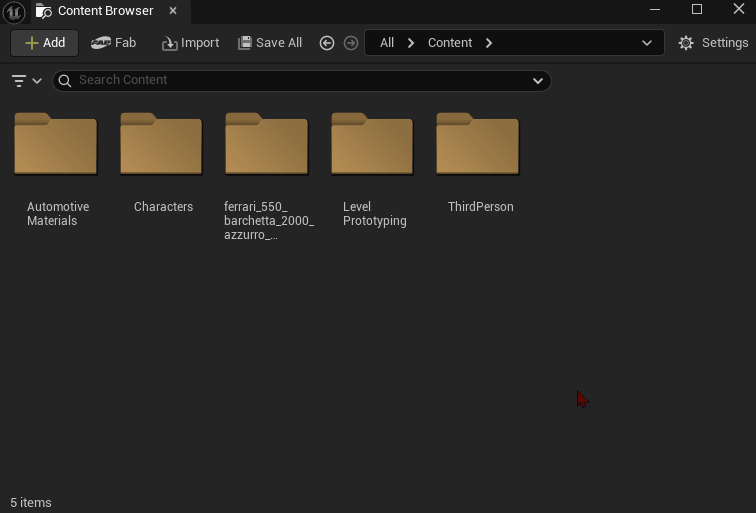
Task: Click the Unreal Engine logo icon
Action: [x=14, y=12]
